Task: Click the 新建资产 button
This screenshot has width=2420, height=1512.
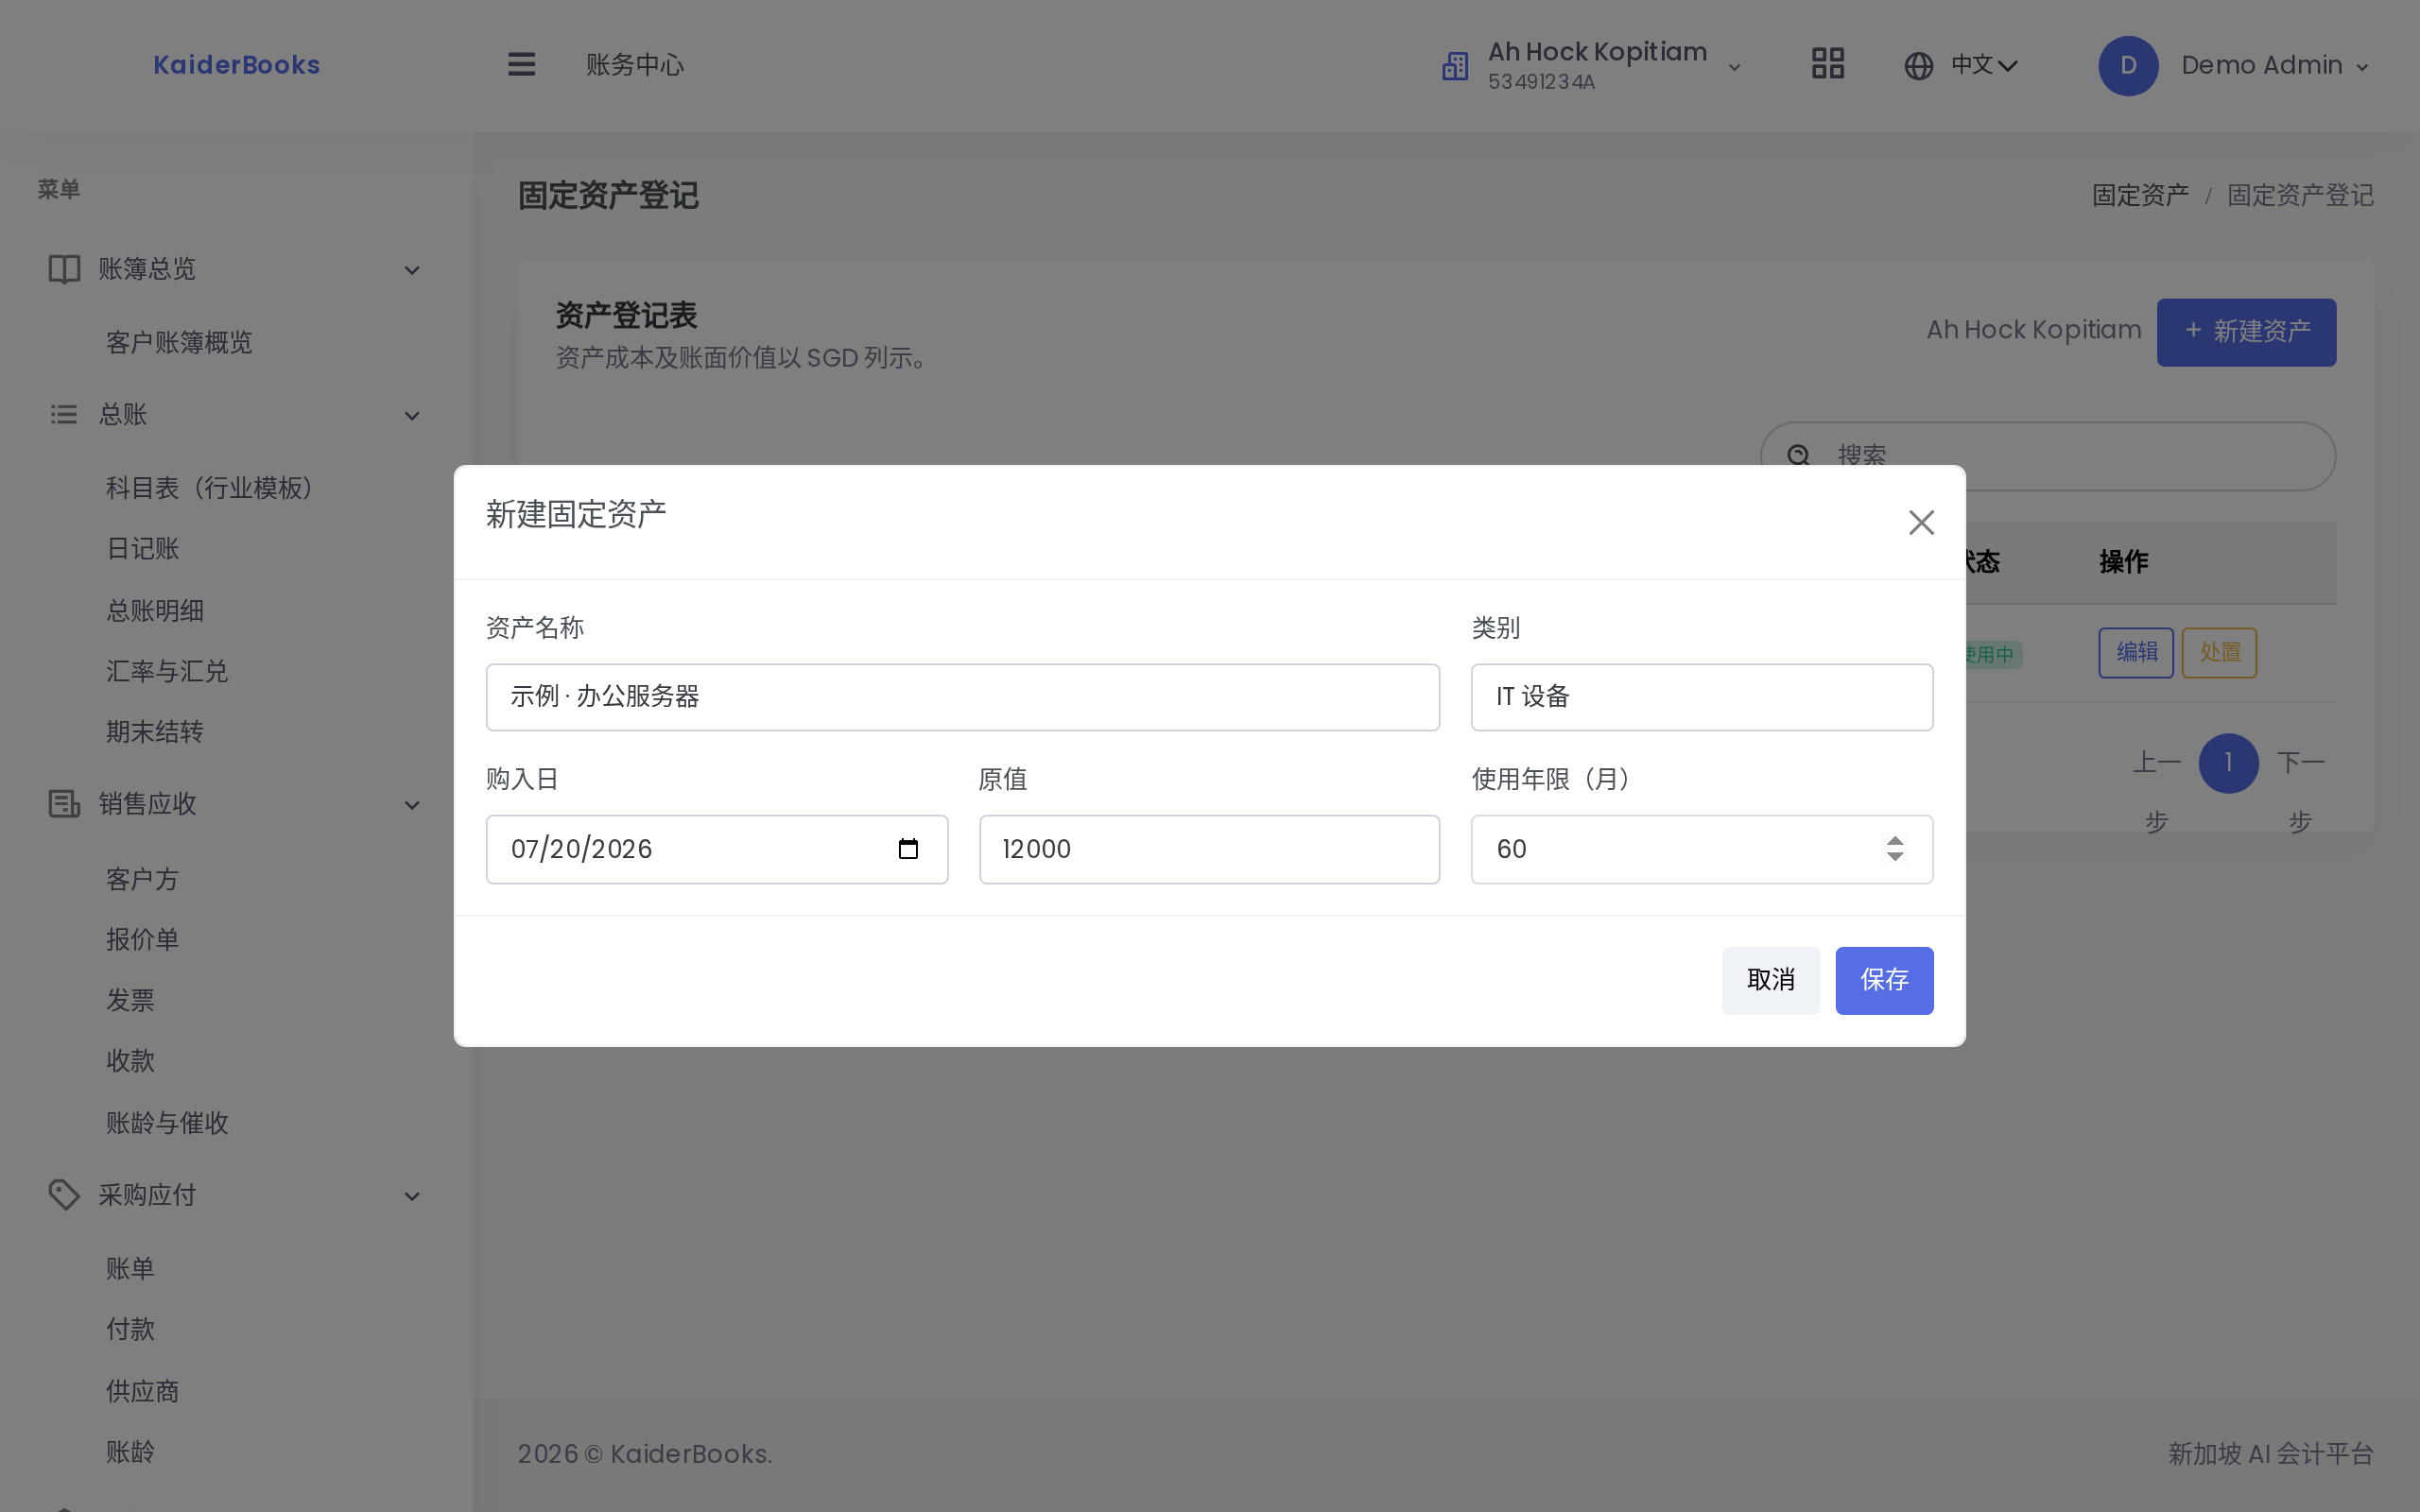Action: 2246,332
